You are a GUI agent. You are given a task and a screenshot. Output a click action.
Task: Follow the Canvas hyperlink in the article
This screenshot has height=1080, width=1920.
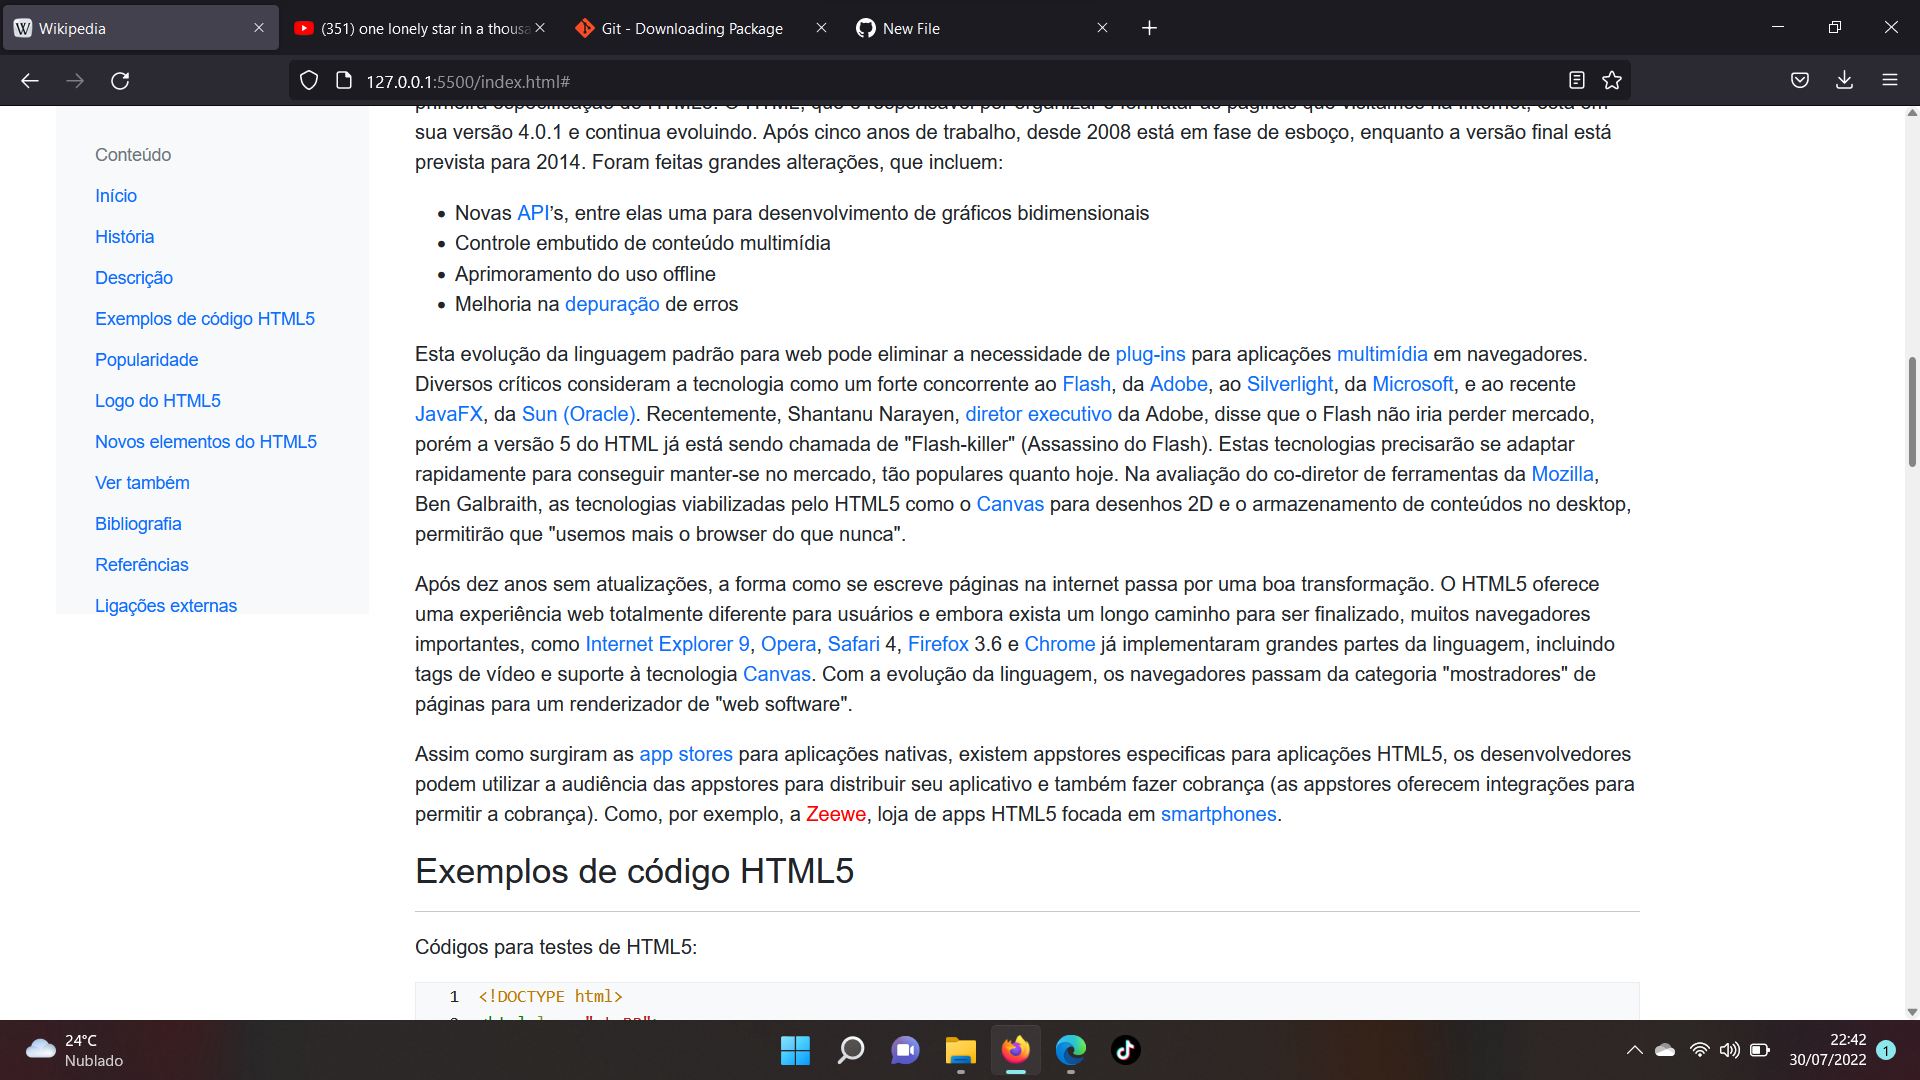(1010, 504)
